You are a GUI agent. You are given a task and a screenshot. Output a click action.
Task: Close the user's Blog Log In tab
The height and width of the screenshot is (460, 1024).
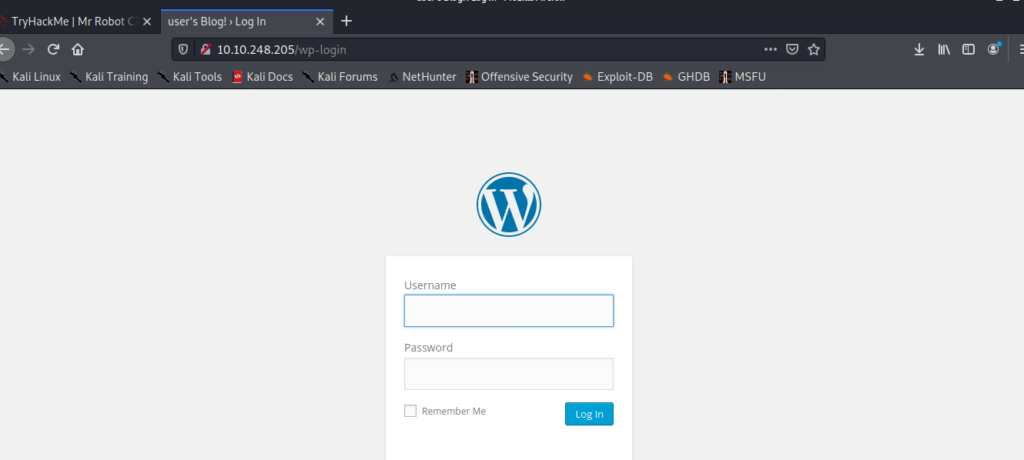click(320, 22)
